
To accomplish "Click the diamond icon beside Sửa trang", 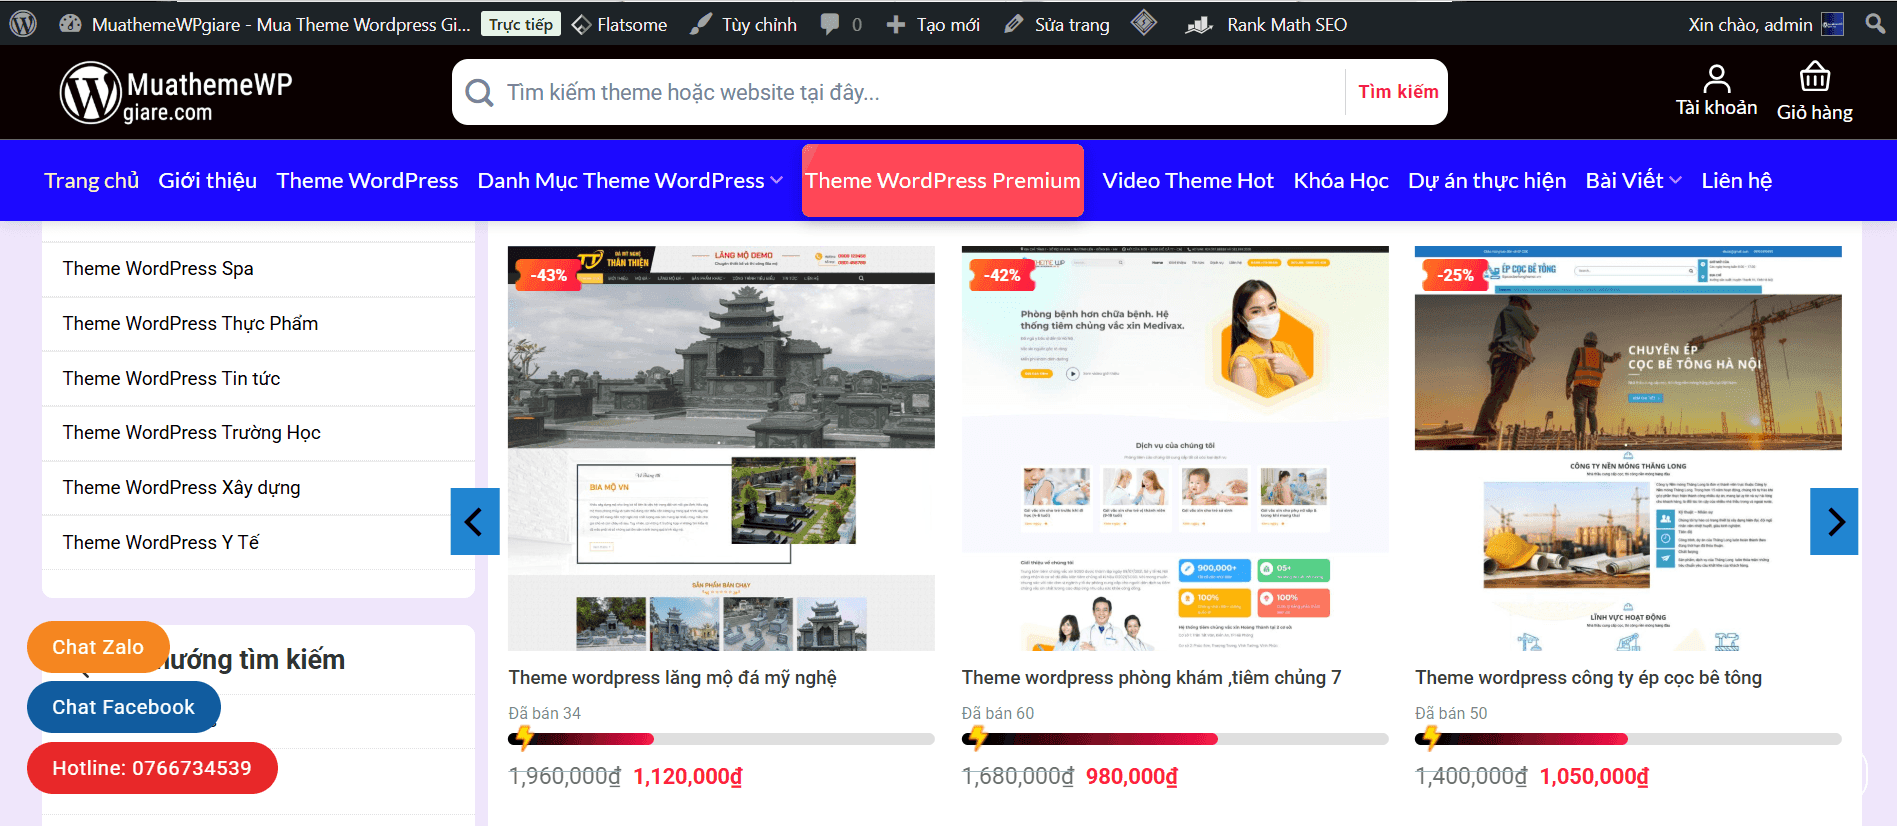I will (1144, 23).
